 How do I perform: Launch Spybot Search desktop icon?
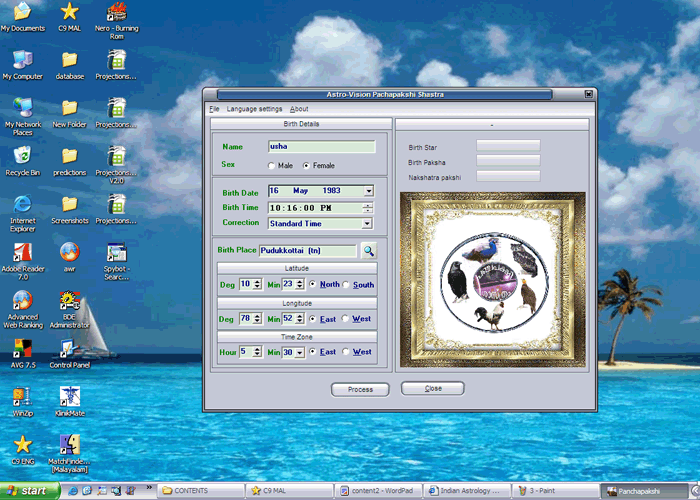click(x=117, y=262)
